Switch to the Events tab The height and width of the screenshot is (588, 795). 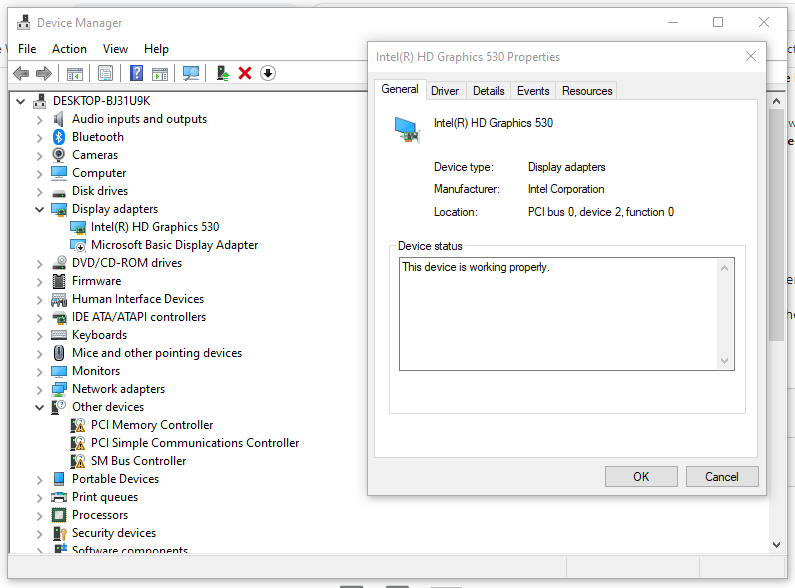pos(533,91)
